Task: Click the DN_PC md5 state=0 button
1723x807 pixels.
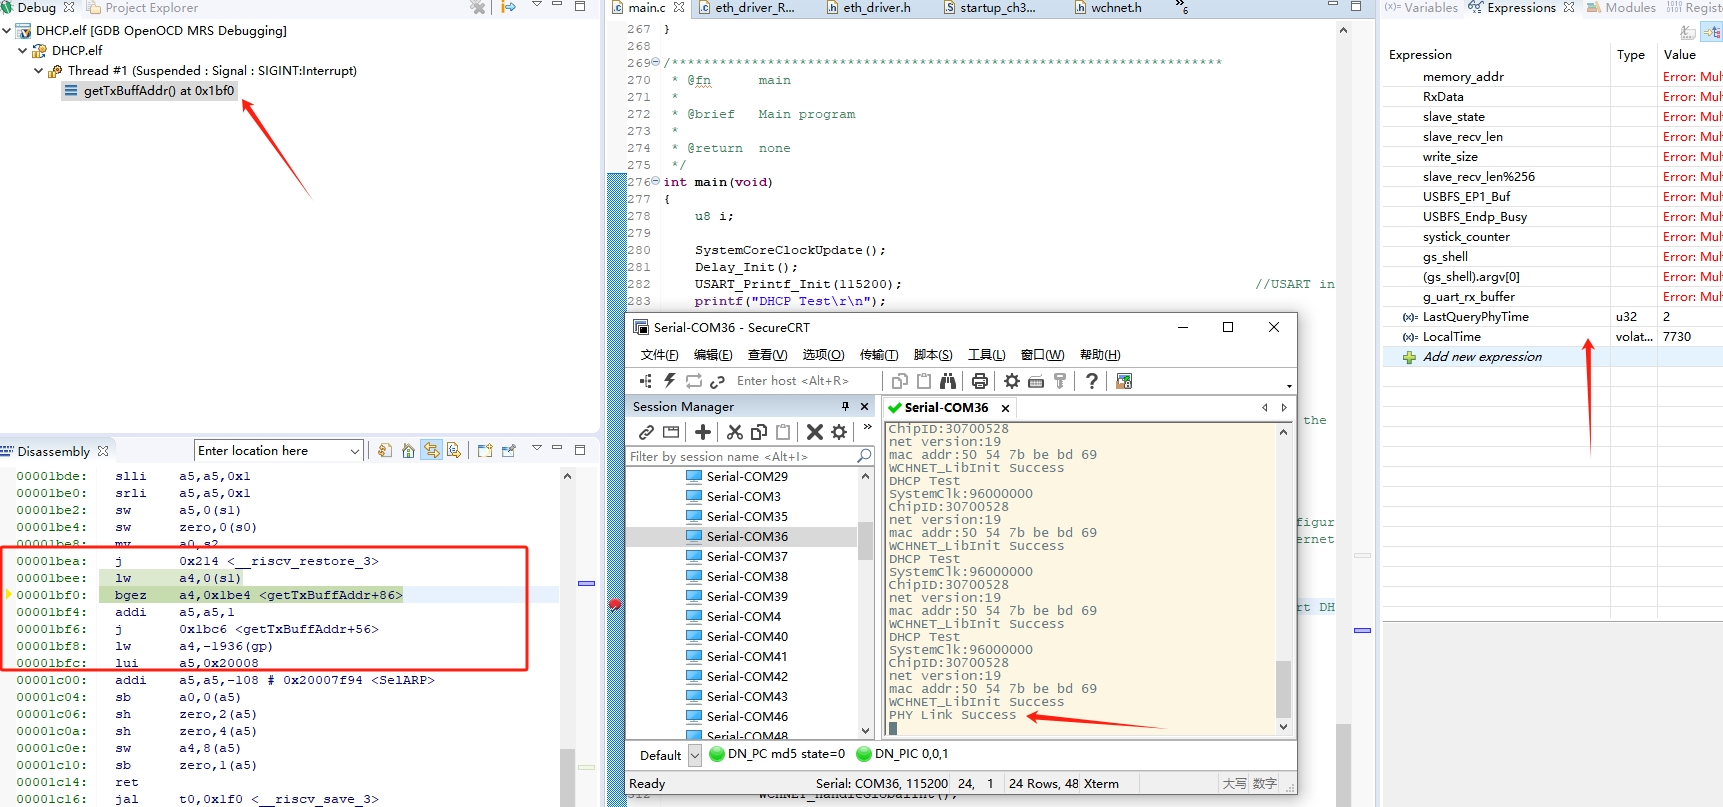Action: tap(777, 754)
